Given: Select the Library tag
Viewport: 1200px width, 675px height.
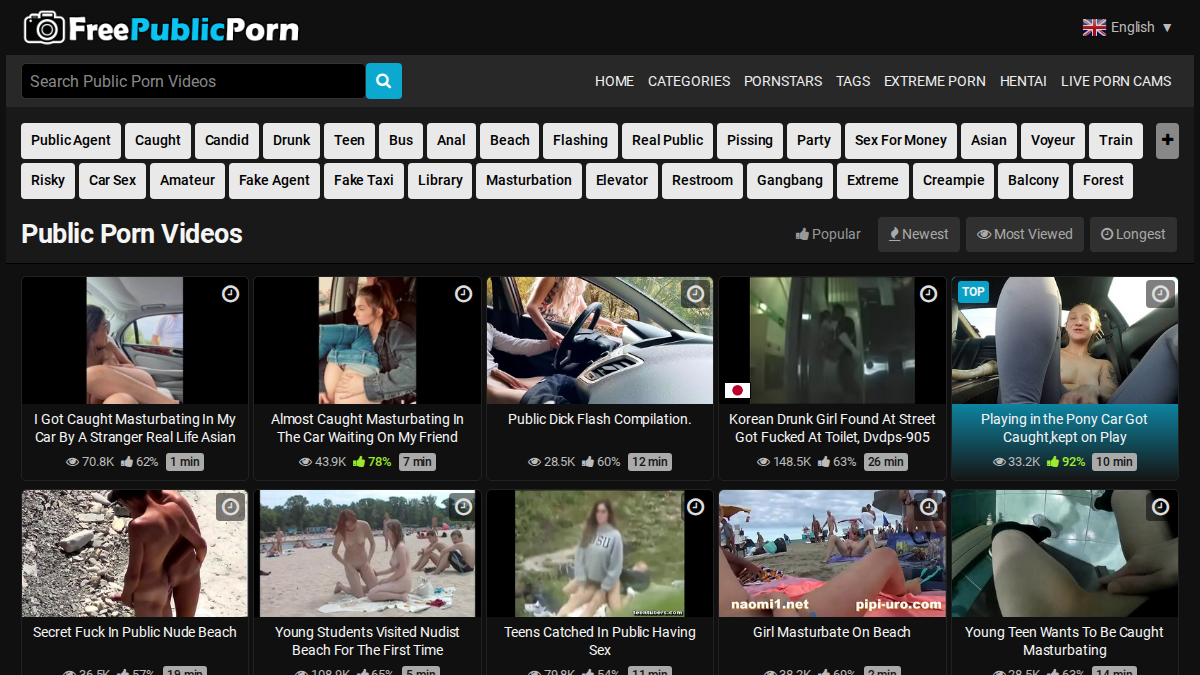Looking at the screenshot, I should coord(440,181).
